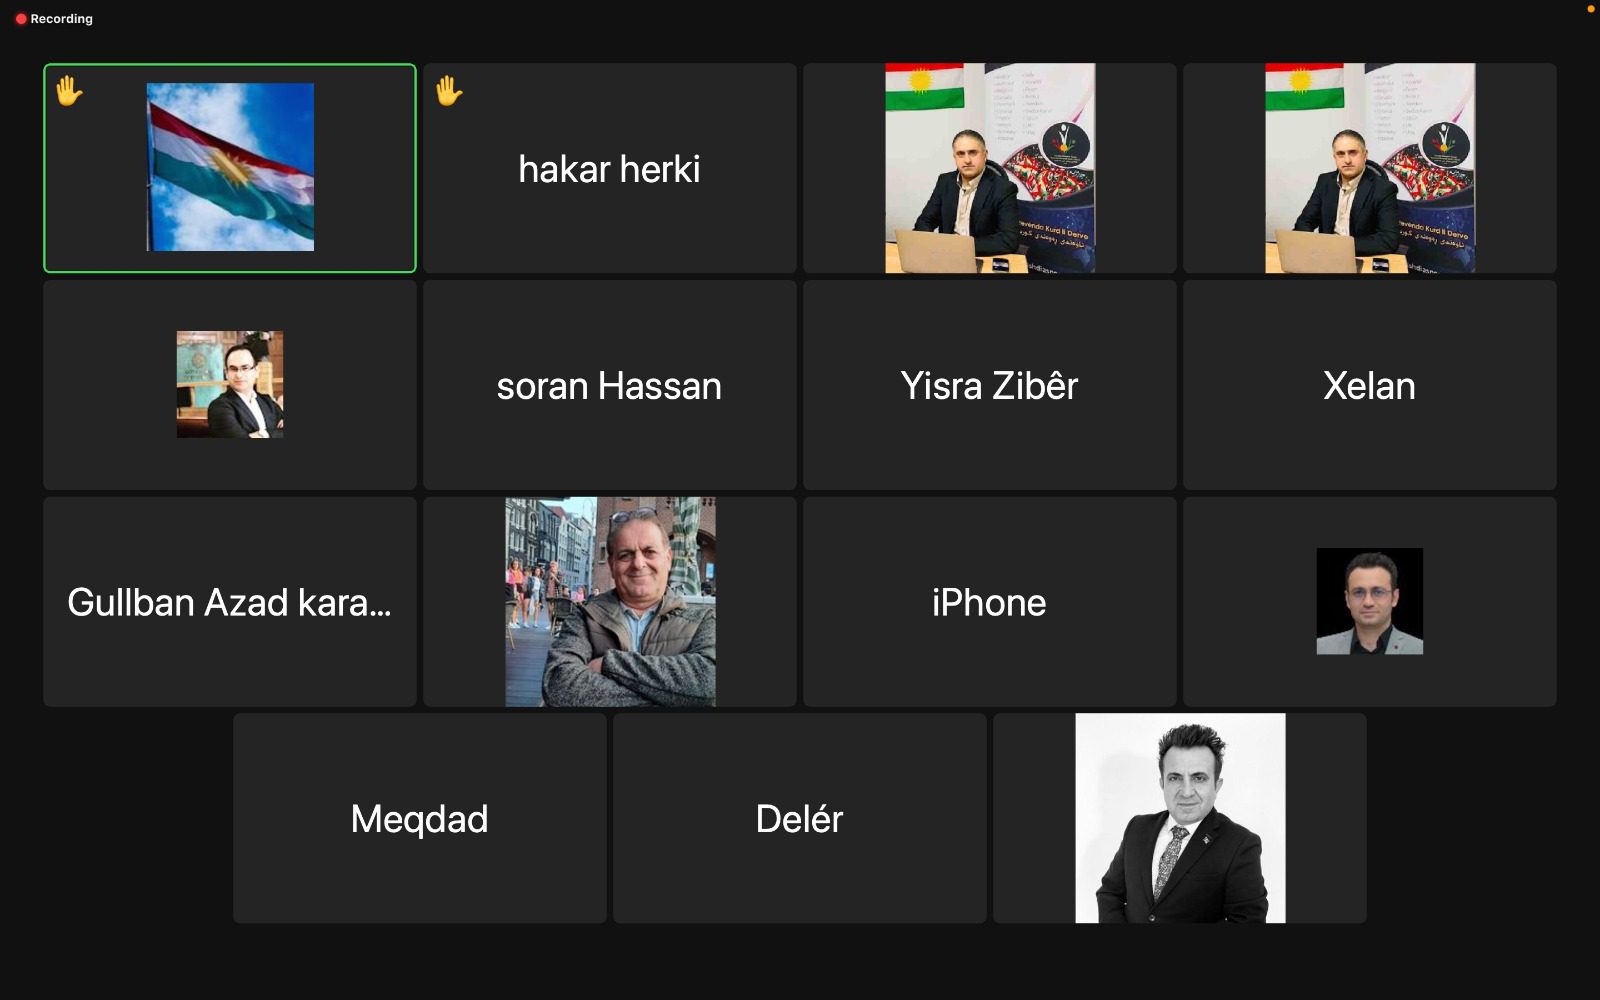Select the Kurdistan flag participant thumbnail
The image size is (1600, 1000).
point(230,167)
